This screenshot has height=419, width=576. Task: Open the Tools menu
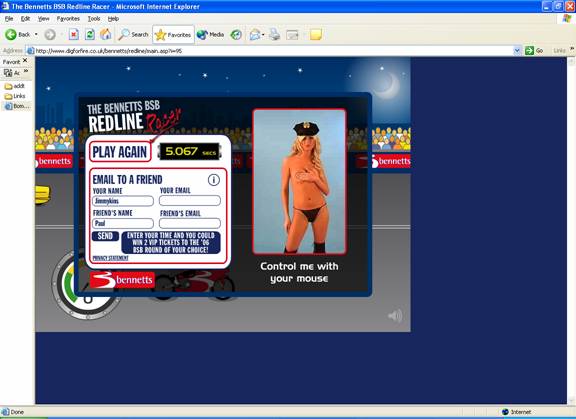(94, 18)
